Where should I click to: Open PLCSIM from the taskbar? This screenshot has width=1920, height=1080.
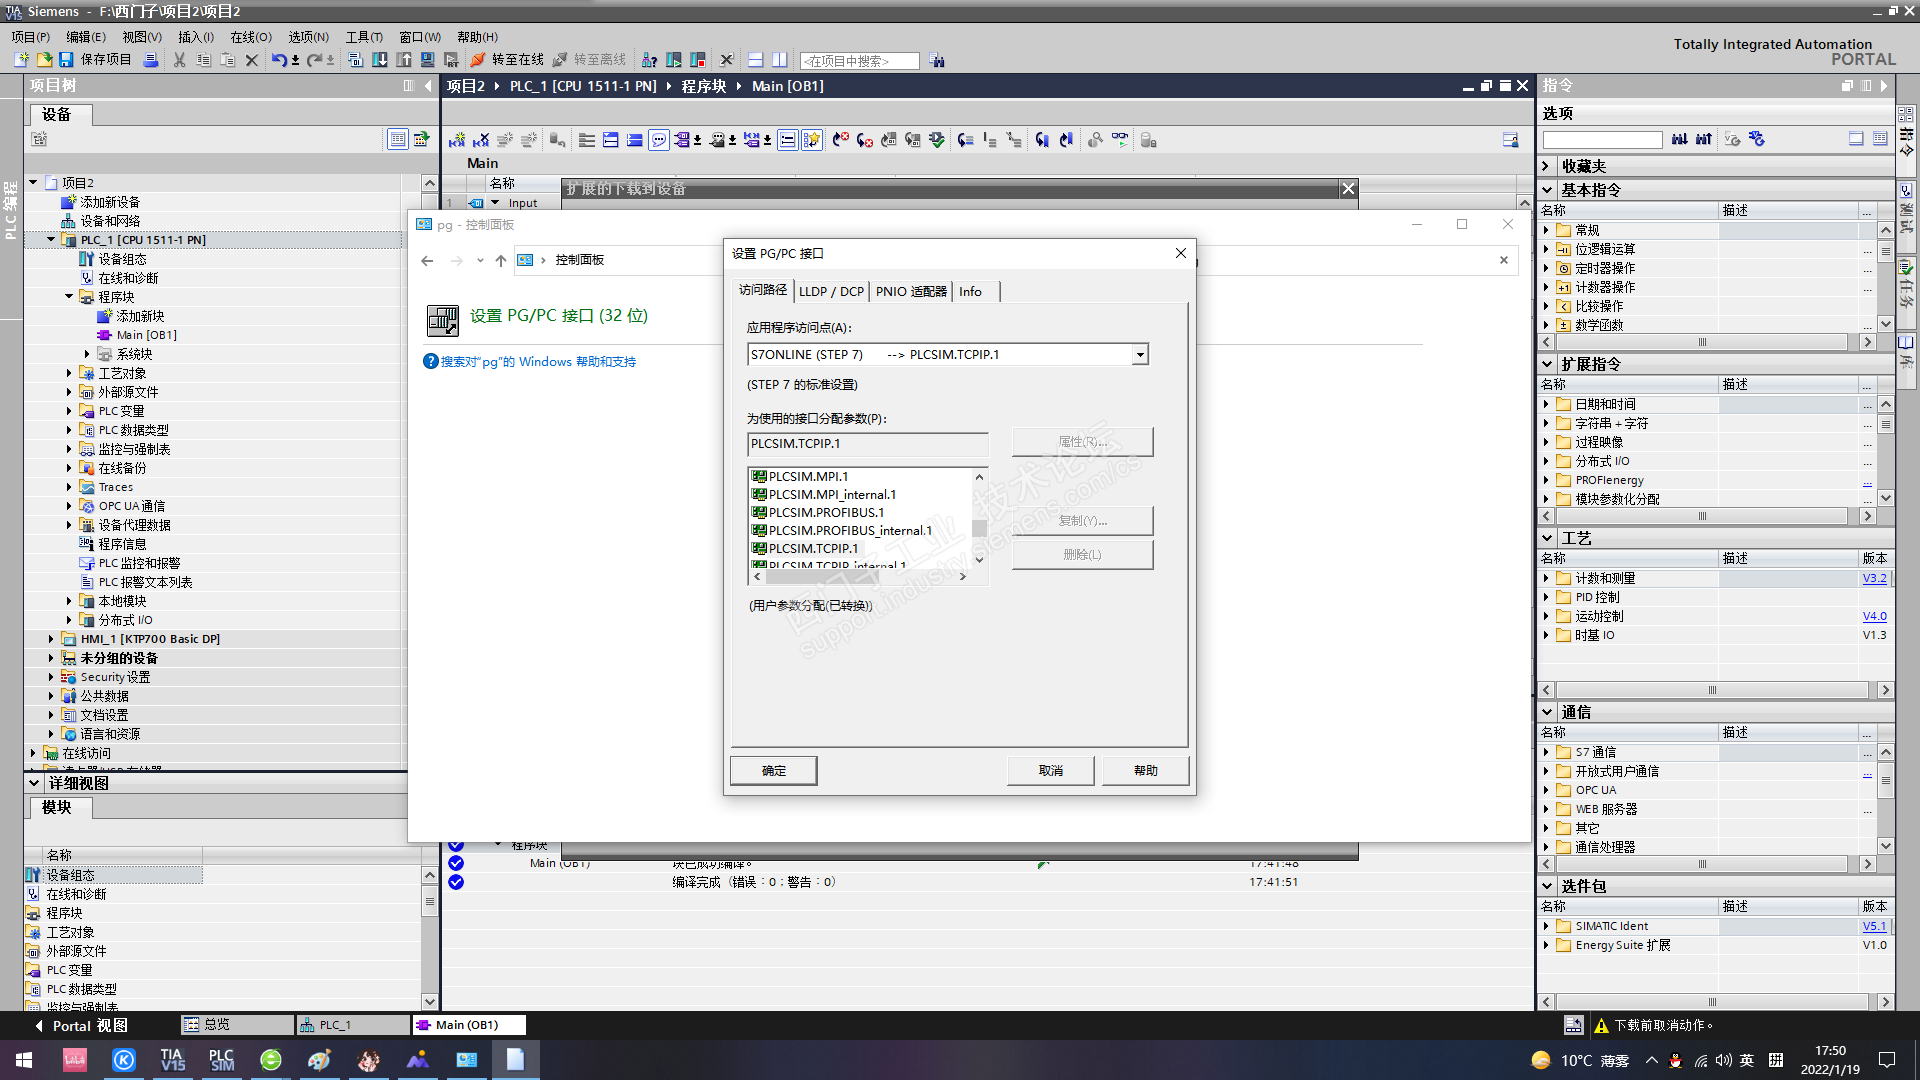[221, 1060]
